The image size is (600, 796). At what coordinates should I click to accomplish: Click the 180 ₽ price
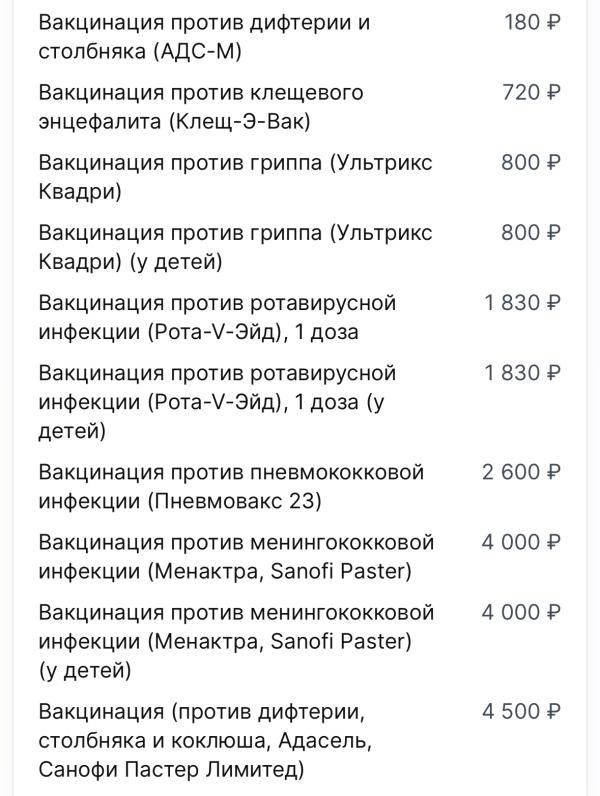tap(532, 22)
